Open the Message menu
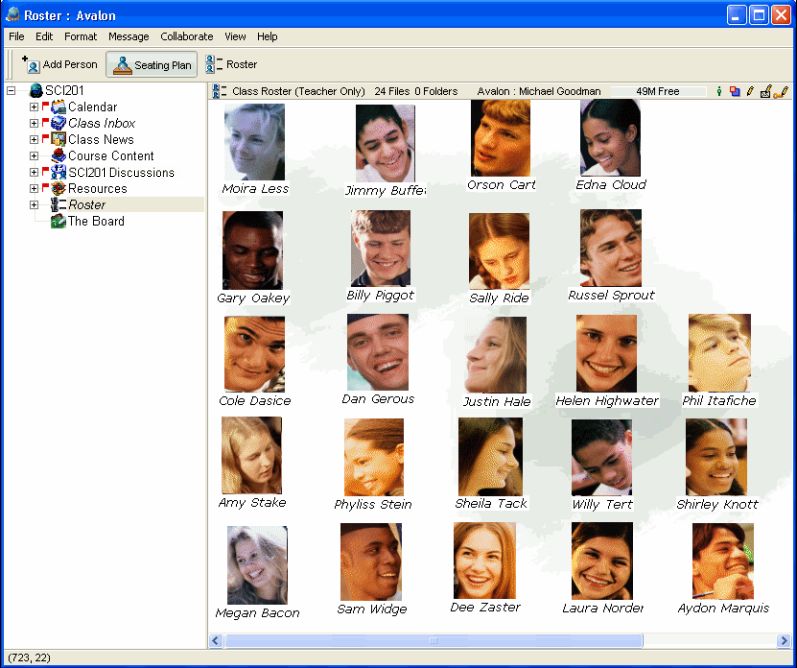The image size is (797, 668). [128, 37]
